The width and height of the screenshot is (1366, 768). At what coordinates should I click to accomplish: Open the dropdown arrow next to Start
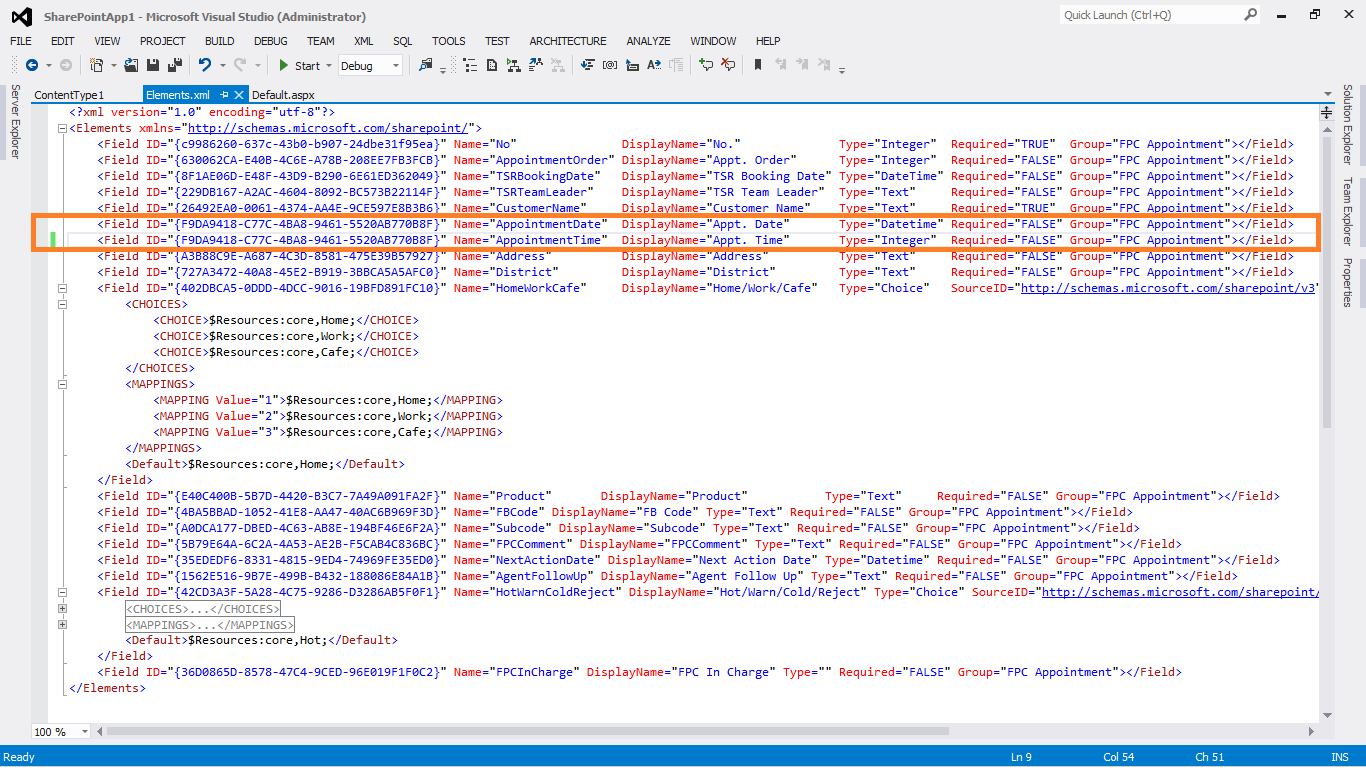tap(329, 65)
